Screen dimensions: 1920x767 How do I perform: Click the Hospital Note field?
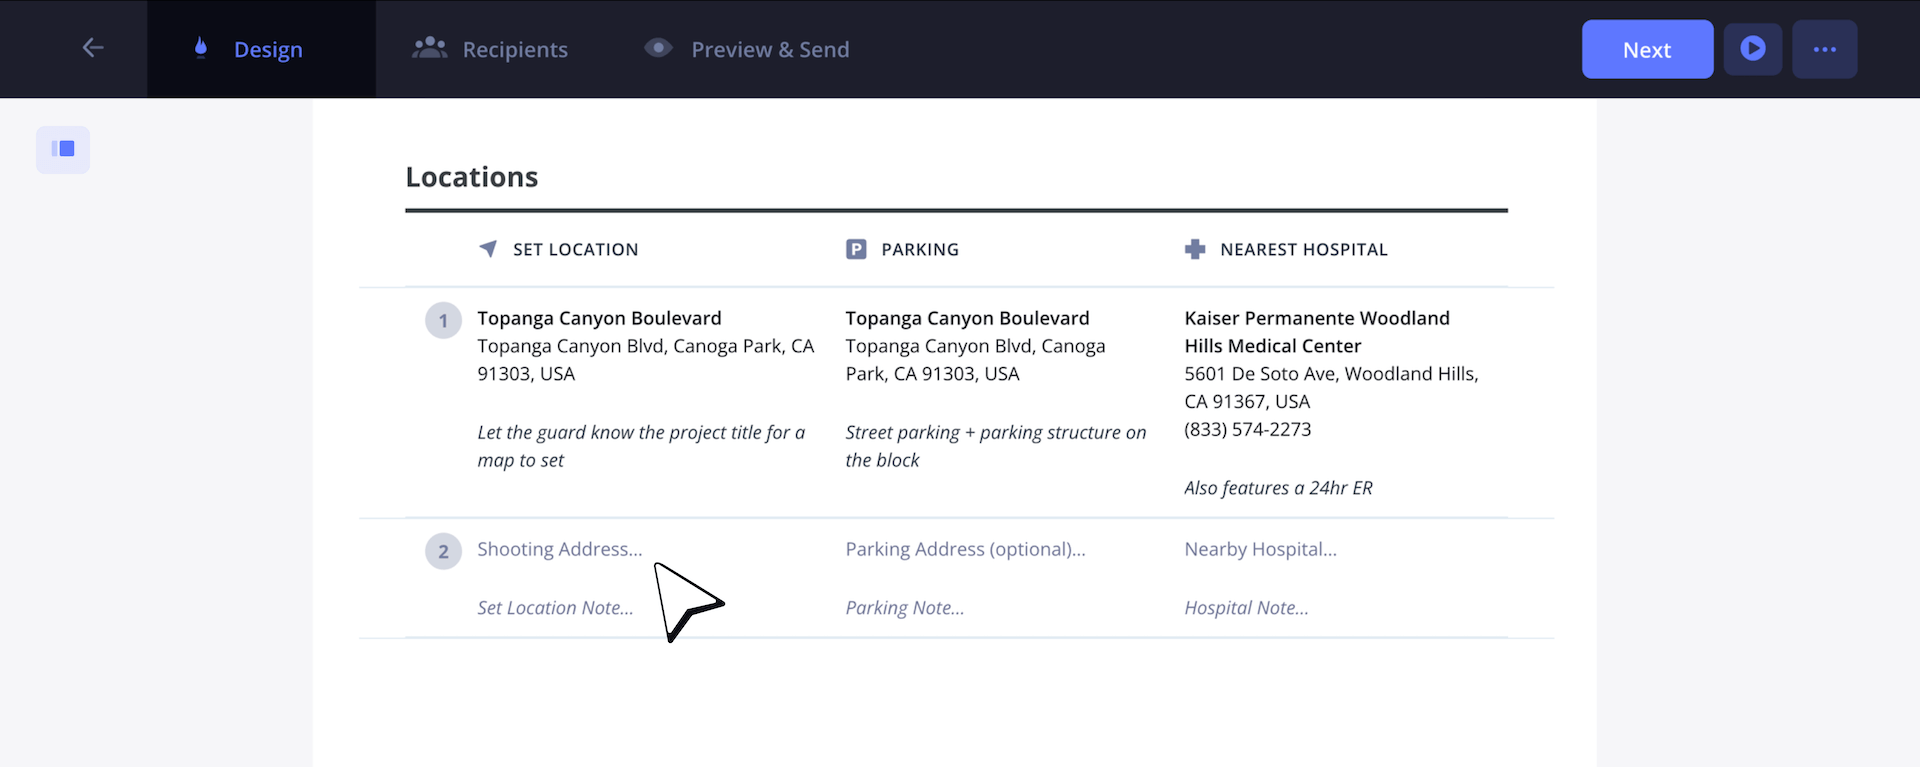1246,608
